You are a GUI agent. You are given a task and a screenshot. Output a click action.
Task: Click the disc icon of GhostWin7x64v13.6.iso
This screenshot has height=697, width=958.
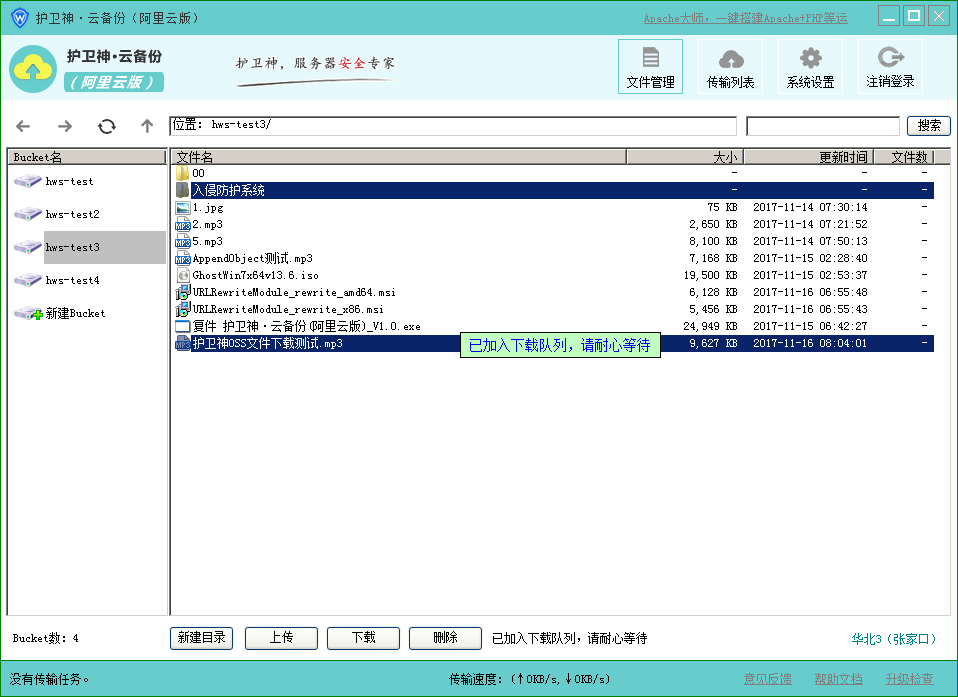coord(182,276)
